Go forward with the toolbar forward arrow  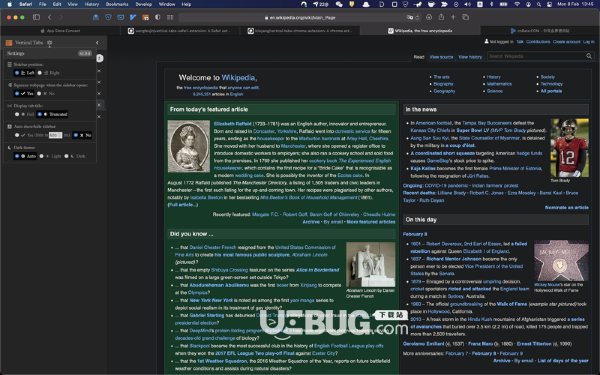[61, 17]
